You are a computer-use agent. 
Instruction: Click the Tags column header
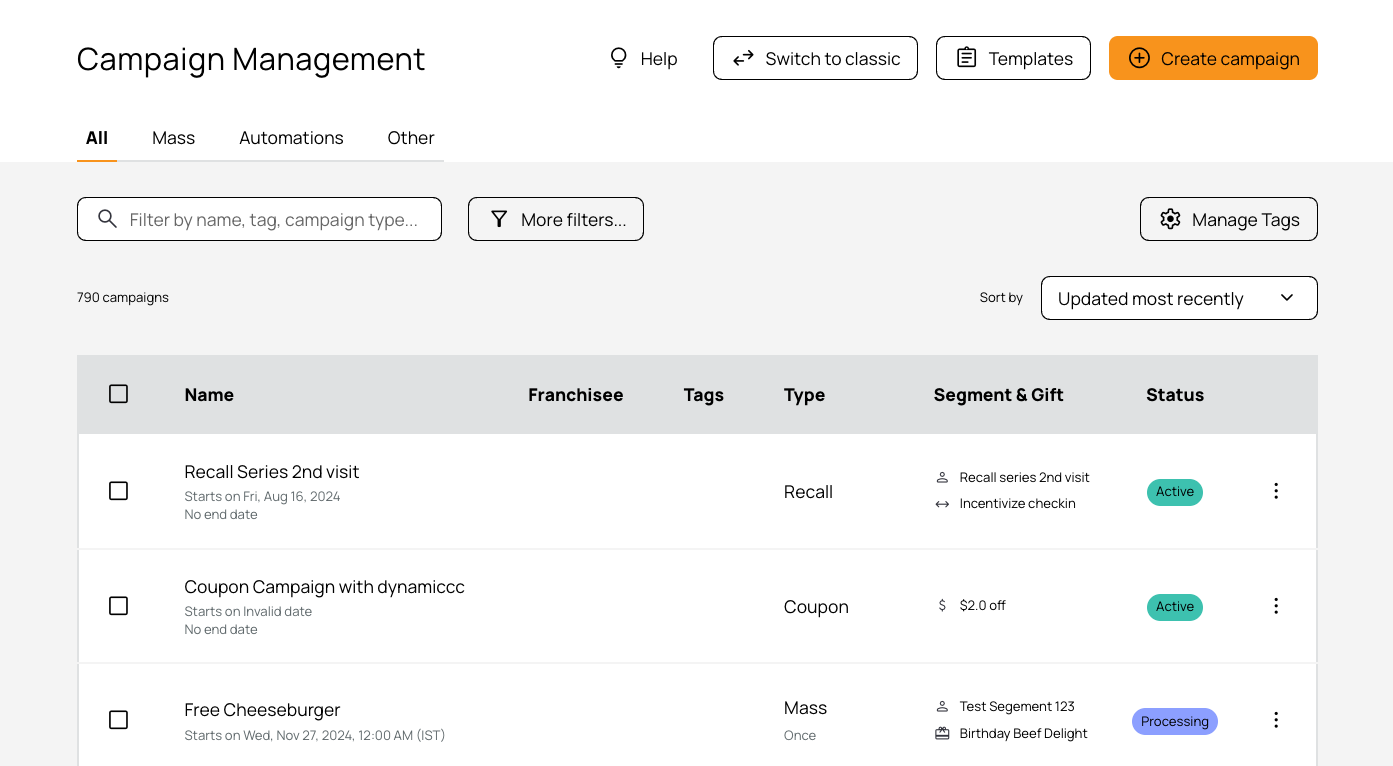704,395
